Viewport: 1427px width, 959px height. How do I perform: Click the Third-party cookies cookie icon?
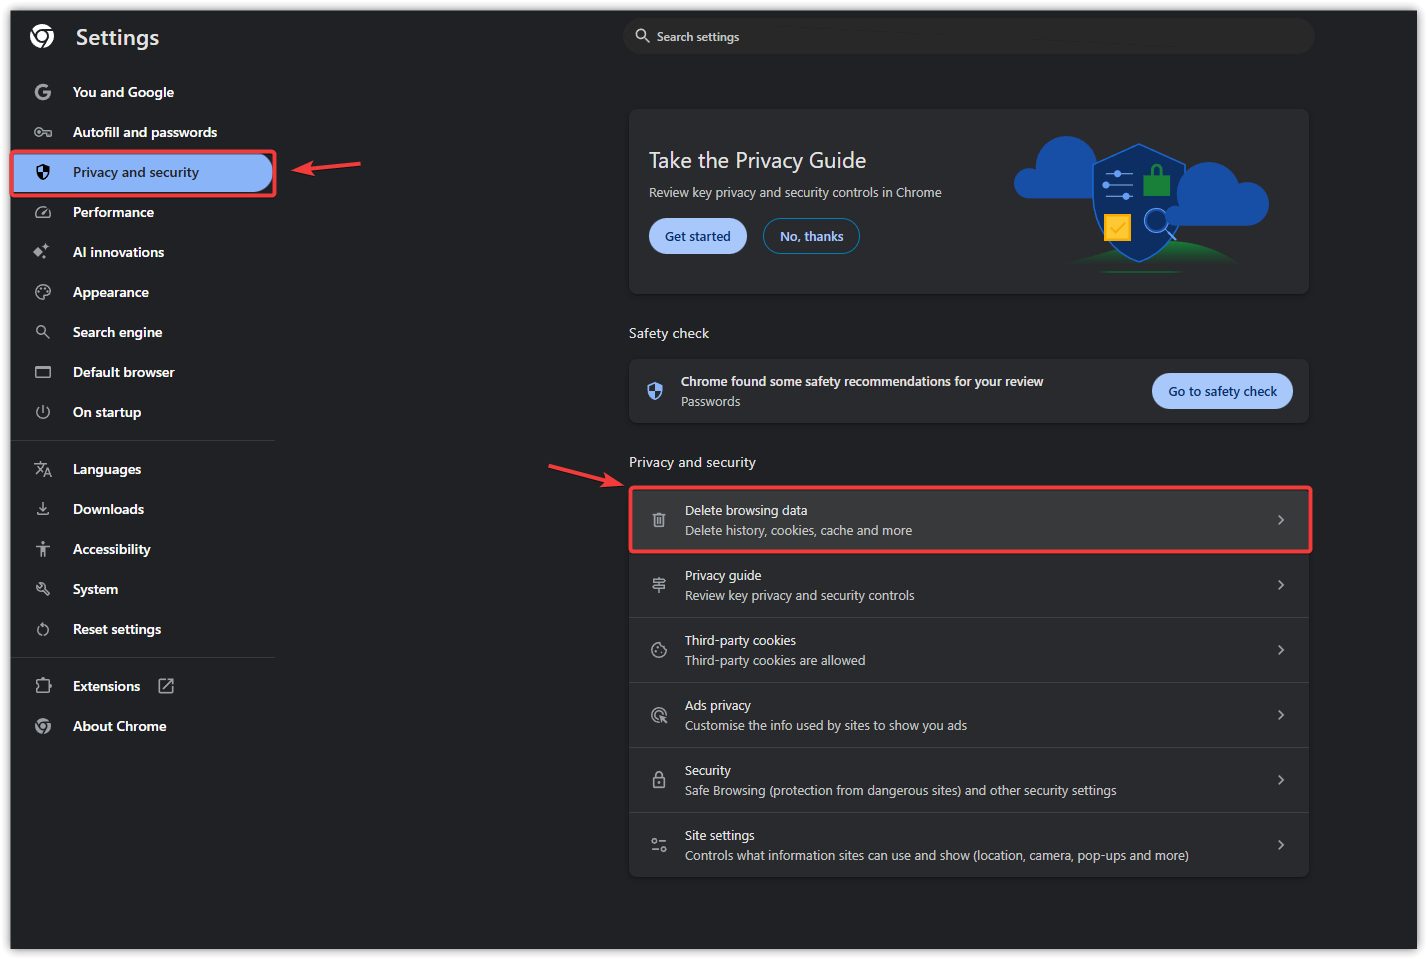point(659,650)
